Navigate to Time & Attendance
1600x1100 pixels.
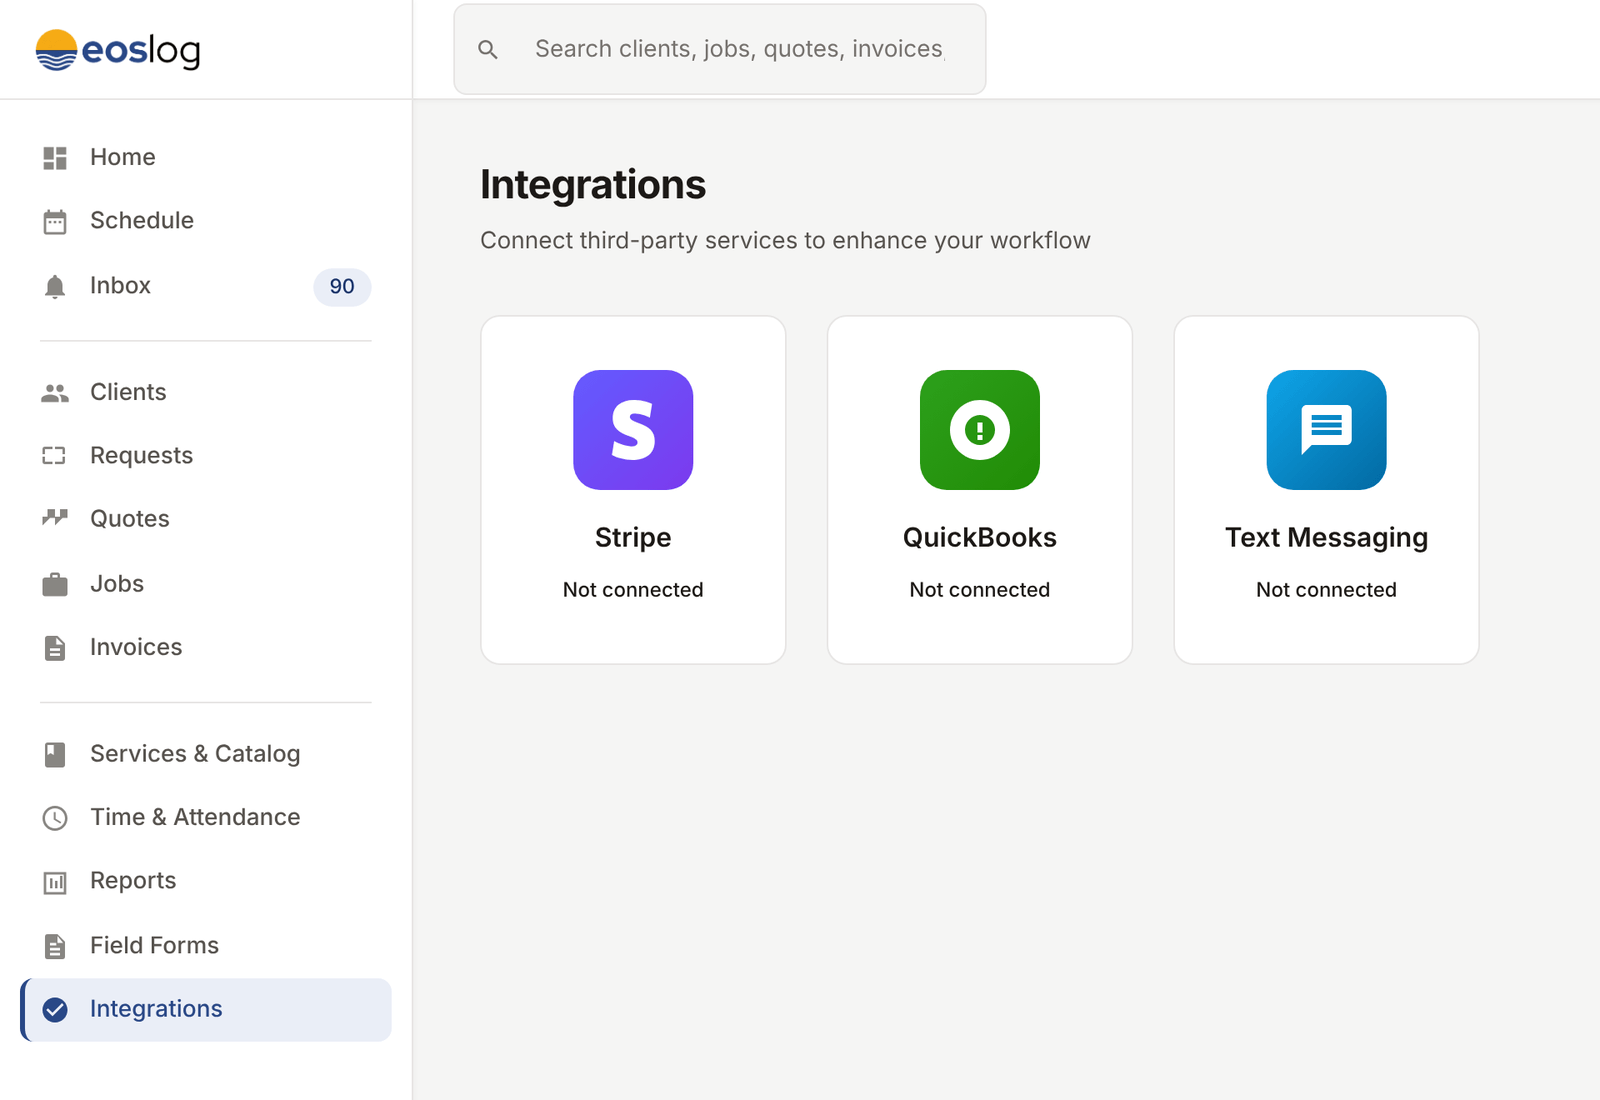tap(206, 817)
